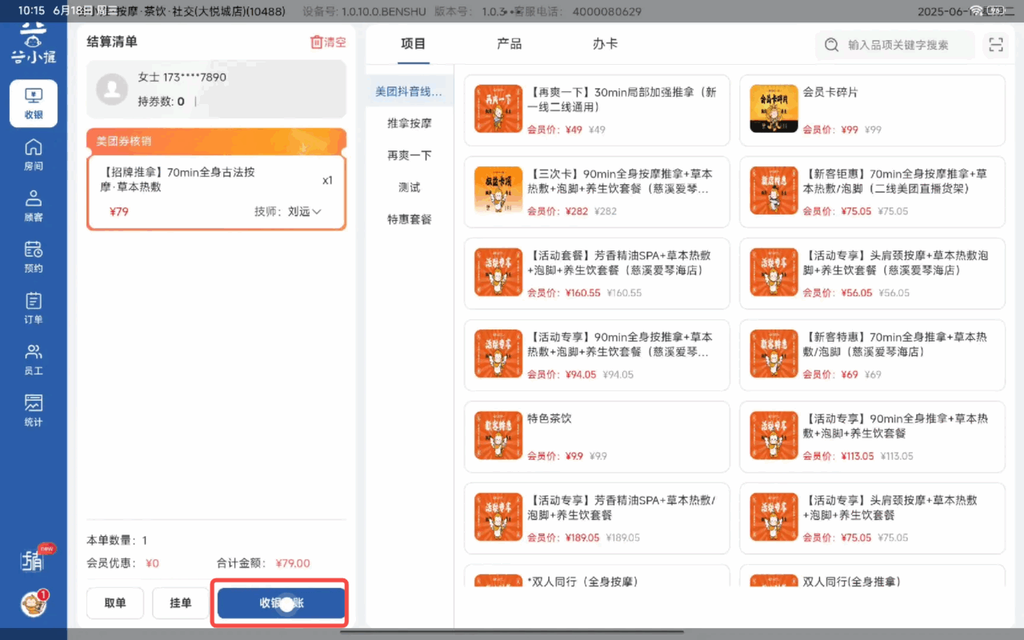
Task: Select the 测试 category
Action: [409, 187]
